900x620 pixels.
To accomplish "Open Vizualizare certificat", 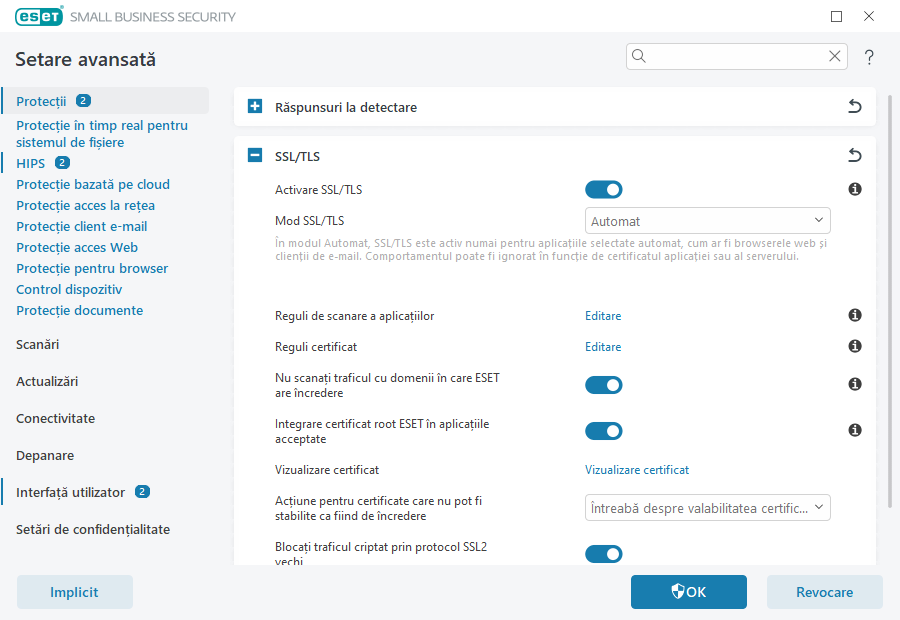I will point(637,469).
